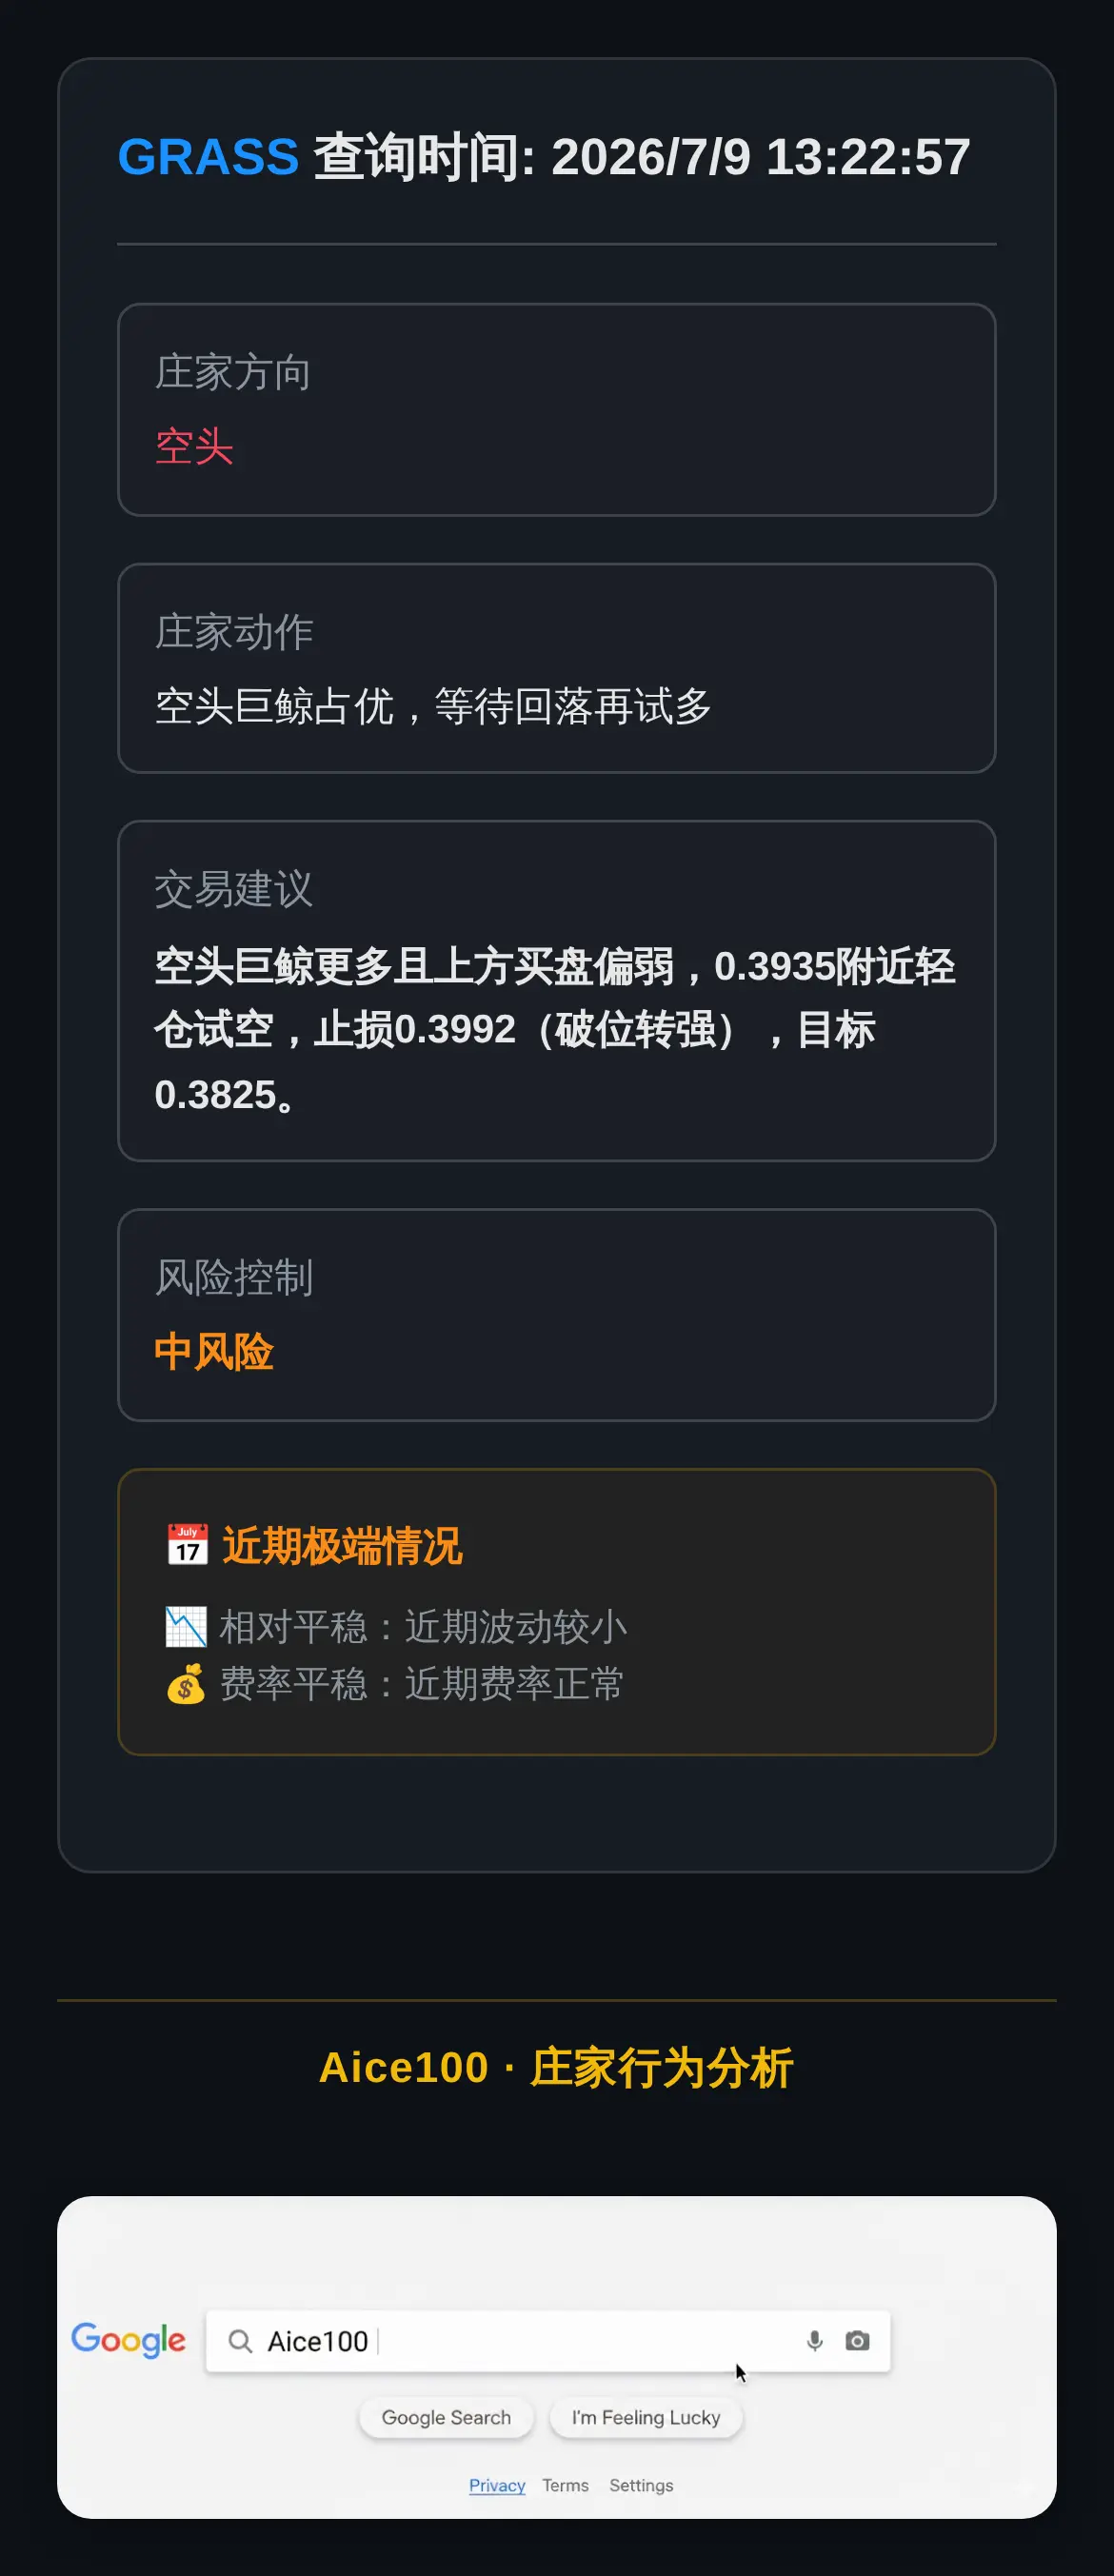Click the money bag emoji

pos(186,1683)
